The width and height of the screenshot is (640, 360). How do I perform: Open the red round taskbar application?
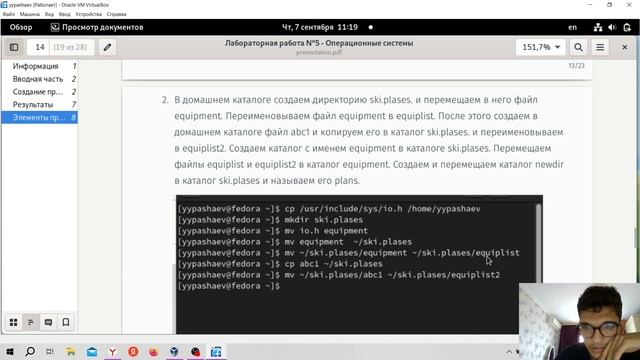[196, 351]
